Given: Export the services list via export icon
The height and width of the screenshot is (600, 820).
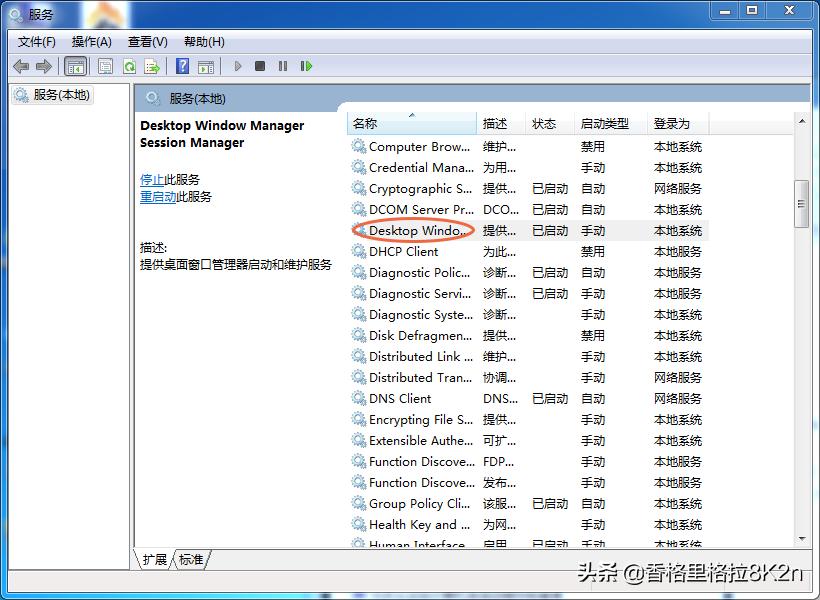Looking at the screenshot, I should 152,66.
